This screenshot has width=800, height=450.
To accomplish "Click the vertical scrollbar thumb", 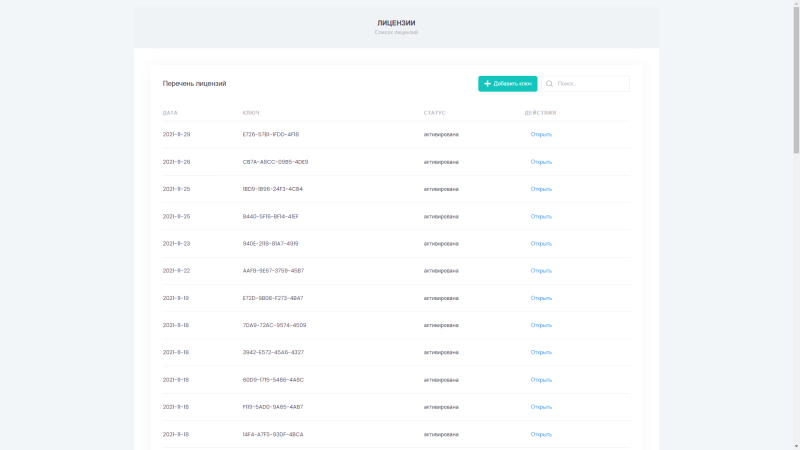I will tap(796, 80).
